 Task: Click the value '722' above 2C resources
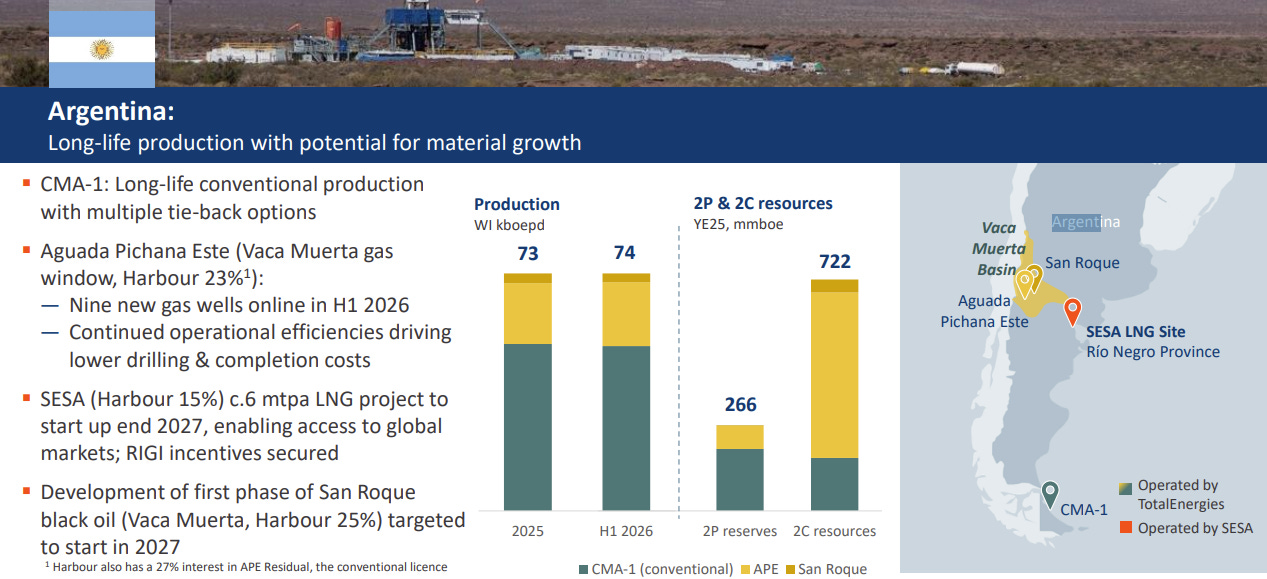pos(835,262)
